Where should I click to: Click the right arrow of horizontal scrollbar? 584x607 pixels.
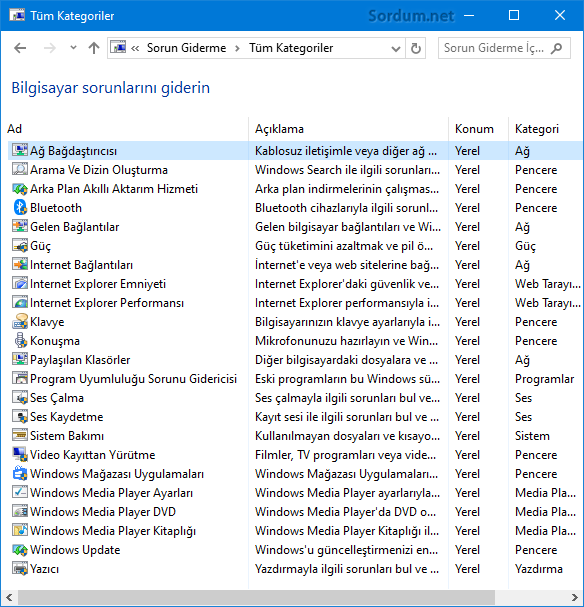pos(575,597)
